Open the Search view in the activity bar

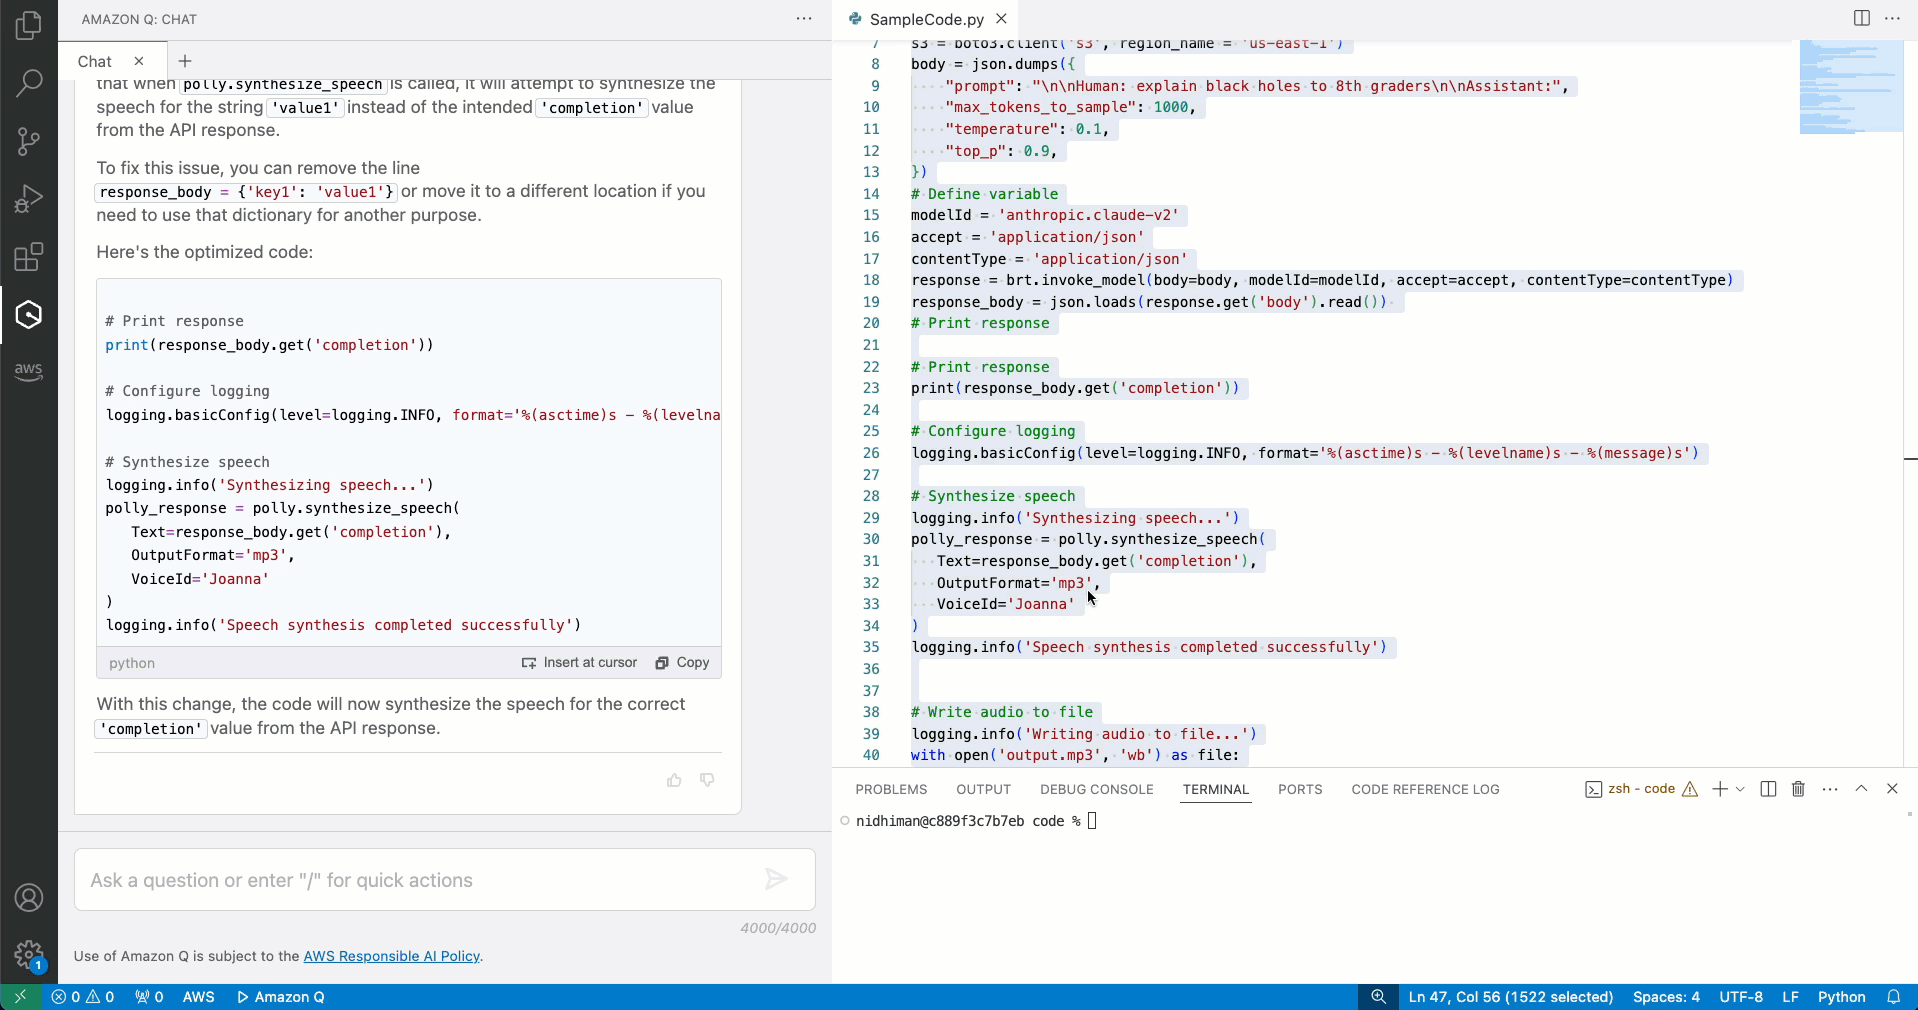pos(29,83)
